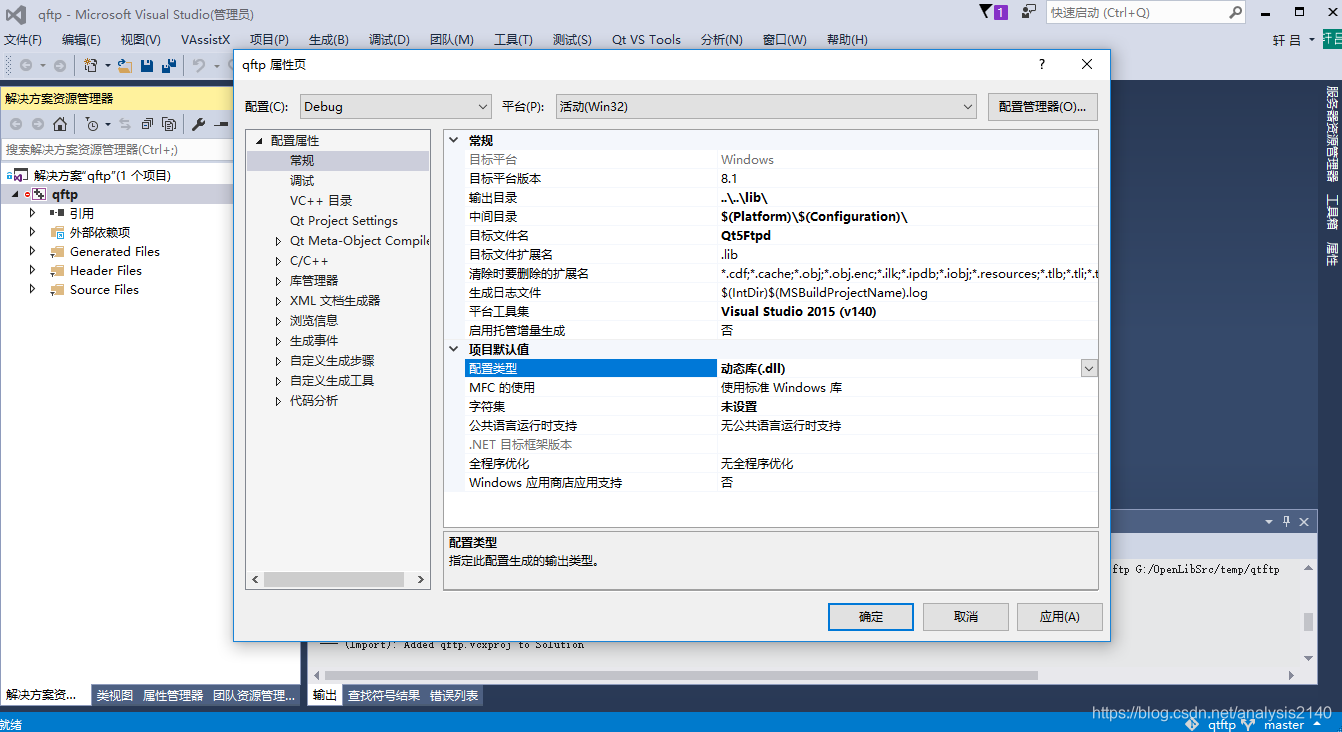The height and width of the screenshot is (732, 1342).
Task: Open the Configuration Type value dropdown arrow
Action: [x=1089, y=368]
